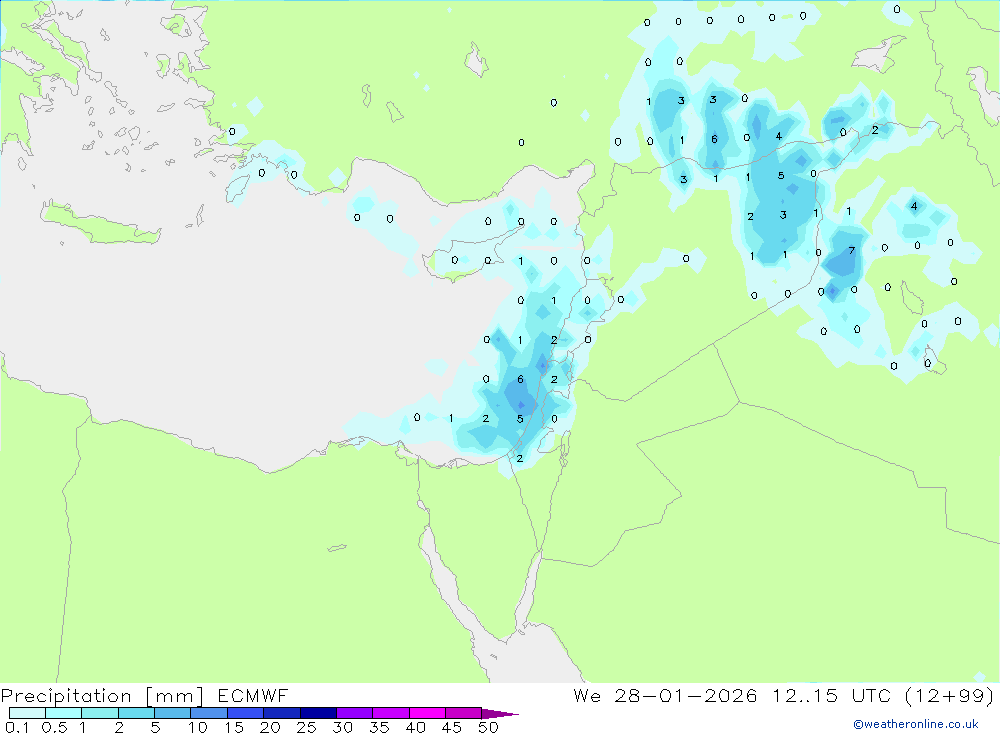Pick the 10 to 15 mm legend color
The image size is (1000, 733).
pos(209,713)
